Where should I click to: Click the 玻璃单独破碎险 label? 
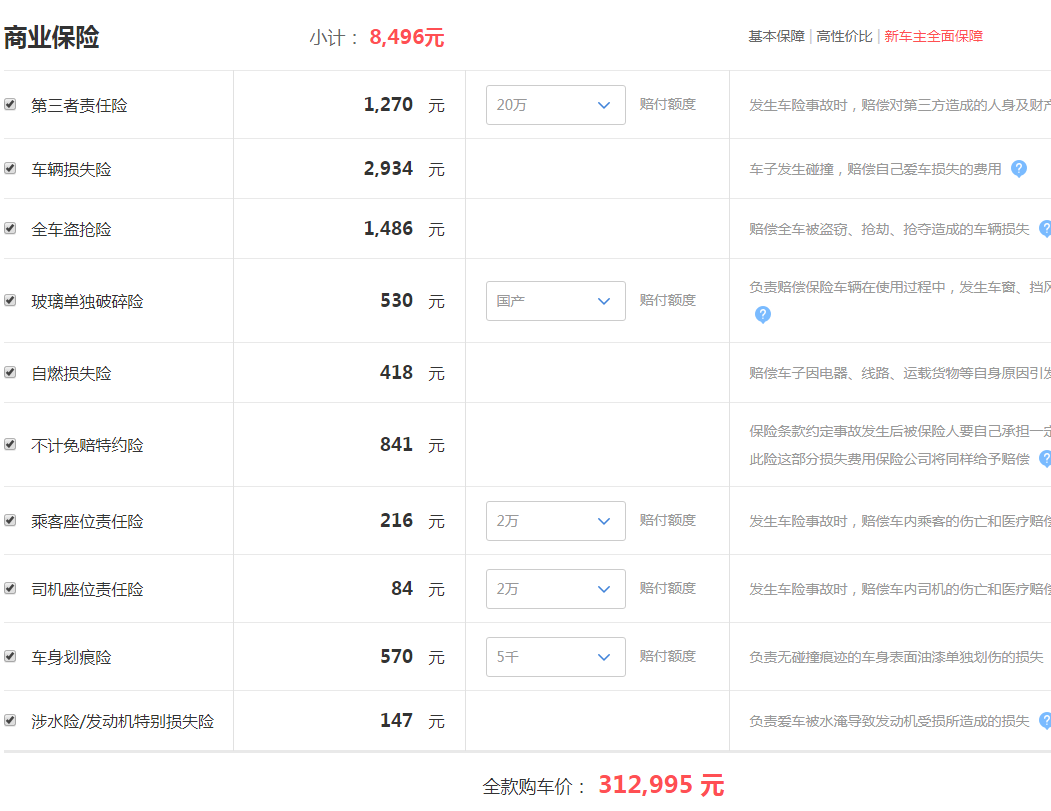pyautogui.click(x=87, y=302)
